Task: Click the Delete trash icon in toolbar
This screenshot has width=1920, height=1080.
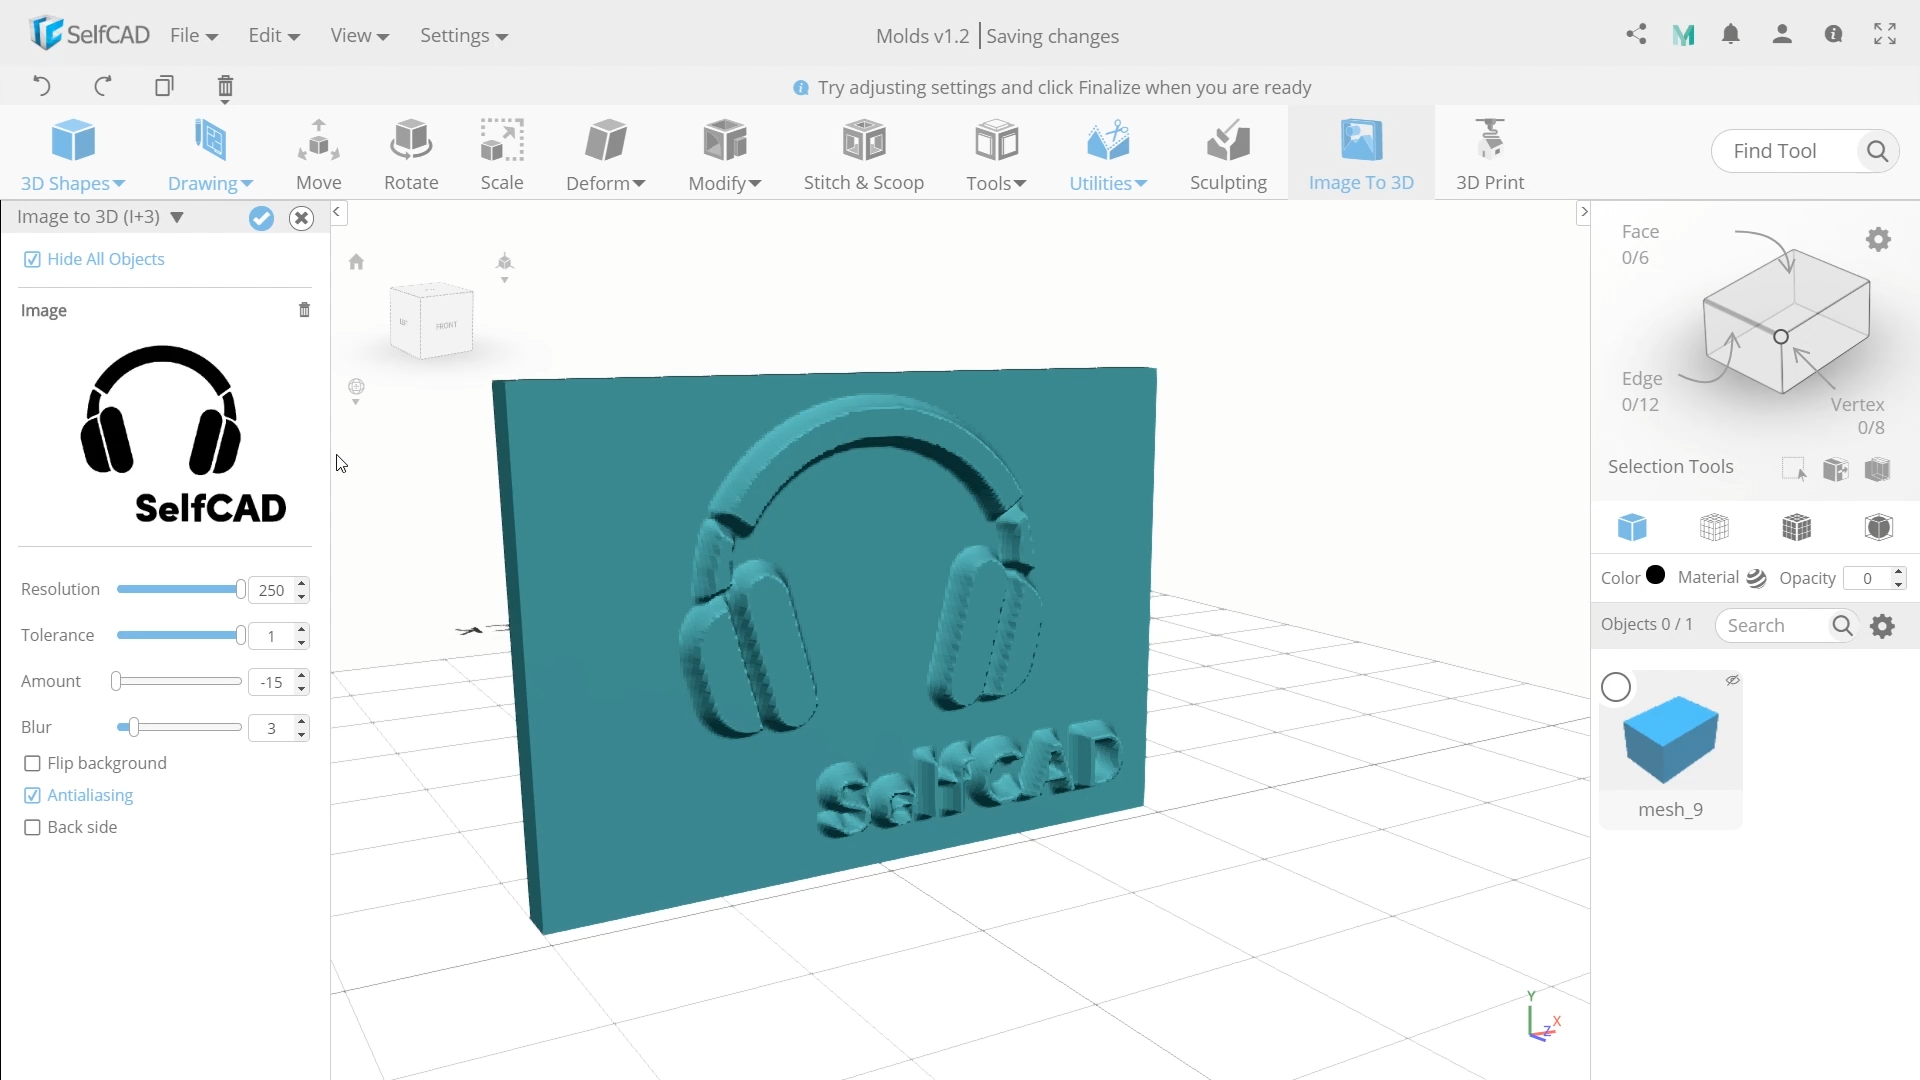Action: [225, 88]
